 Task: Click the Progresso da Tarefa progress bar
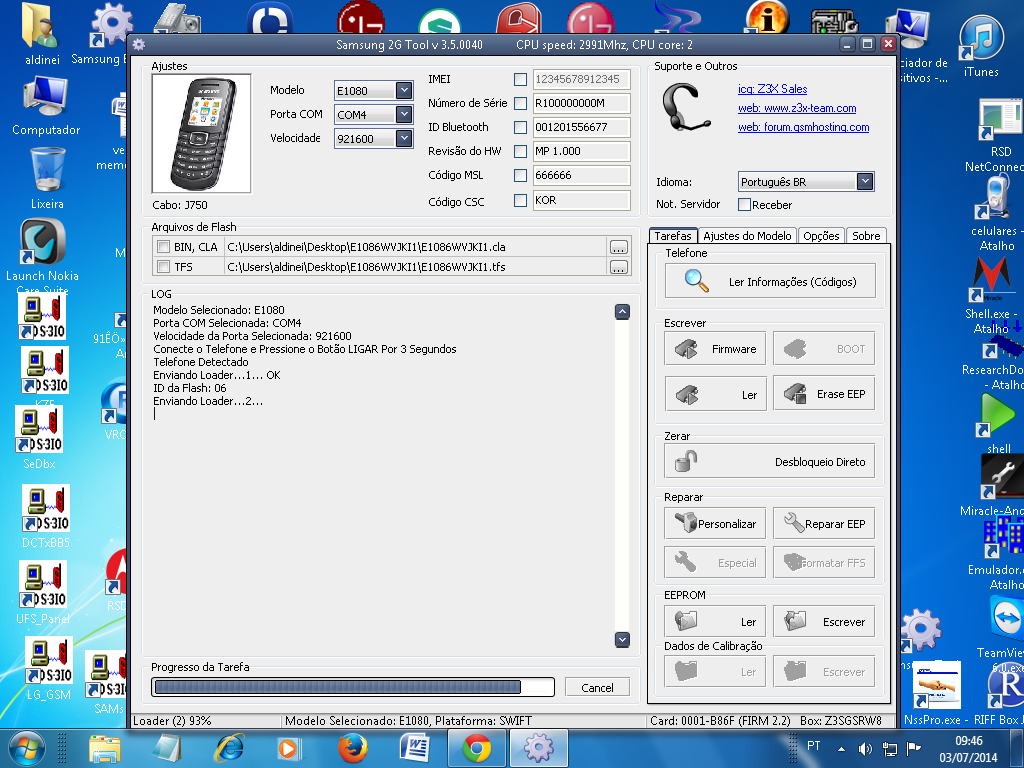pyautogui.click(x=353, y=687)
